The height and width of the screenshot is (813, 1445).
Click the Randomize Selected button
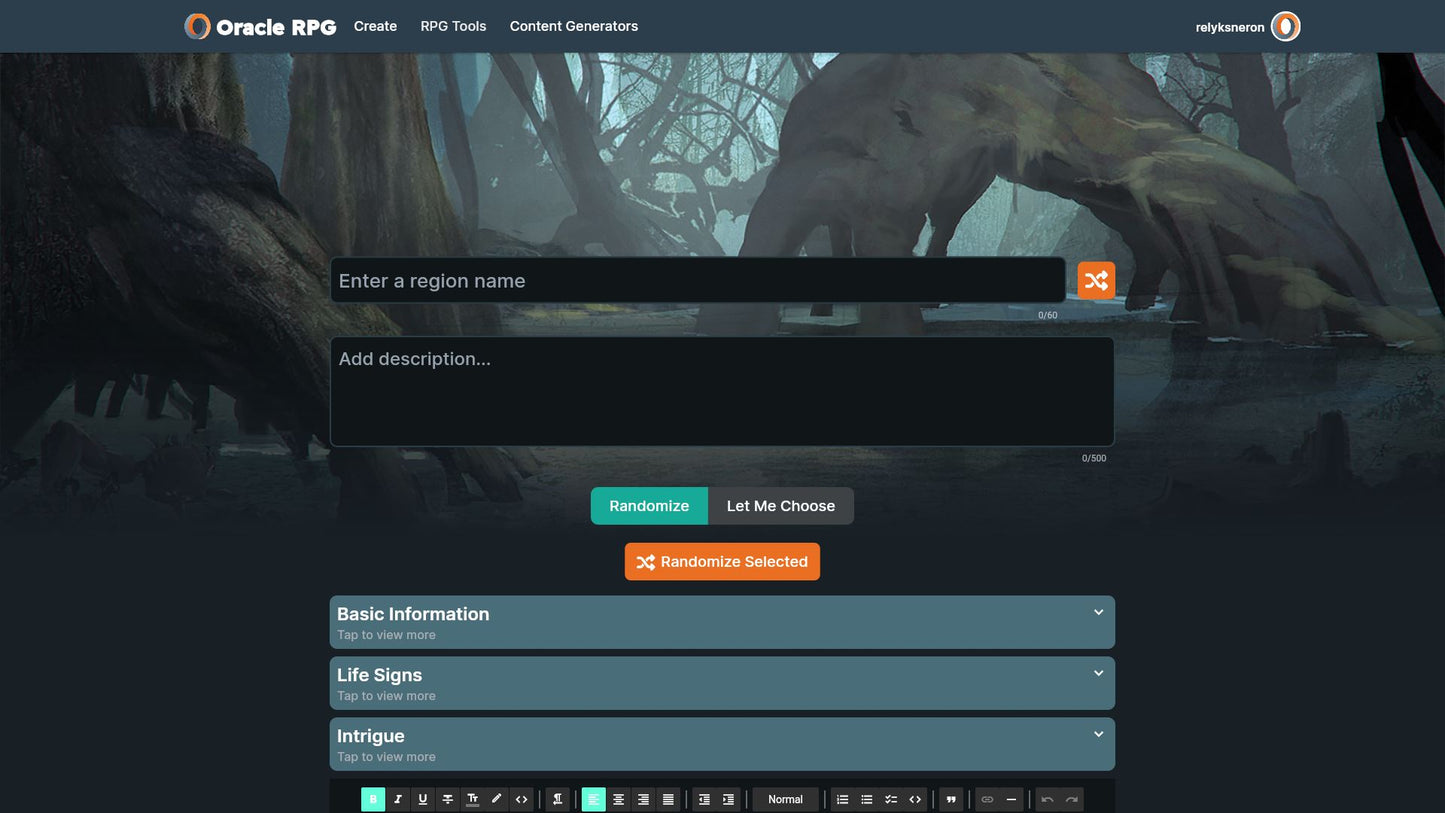(722, 562)
